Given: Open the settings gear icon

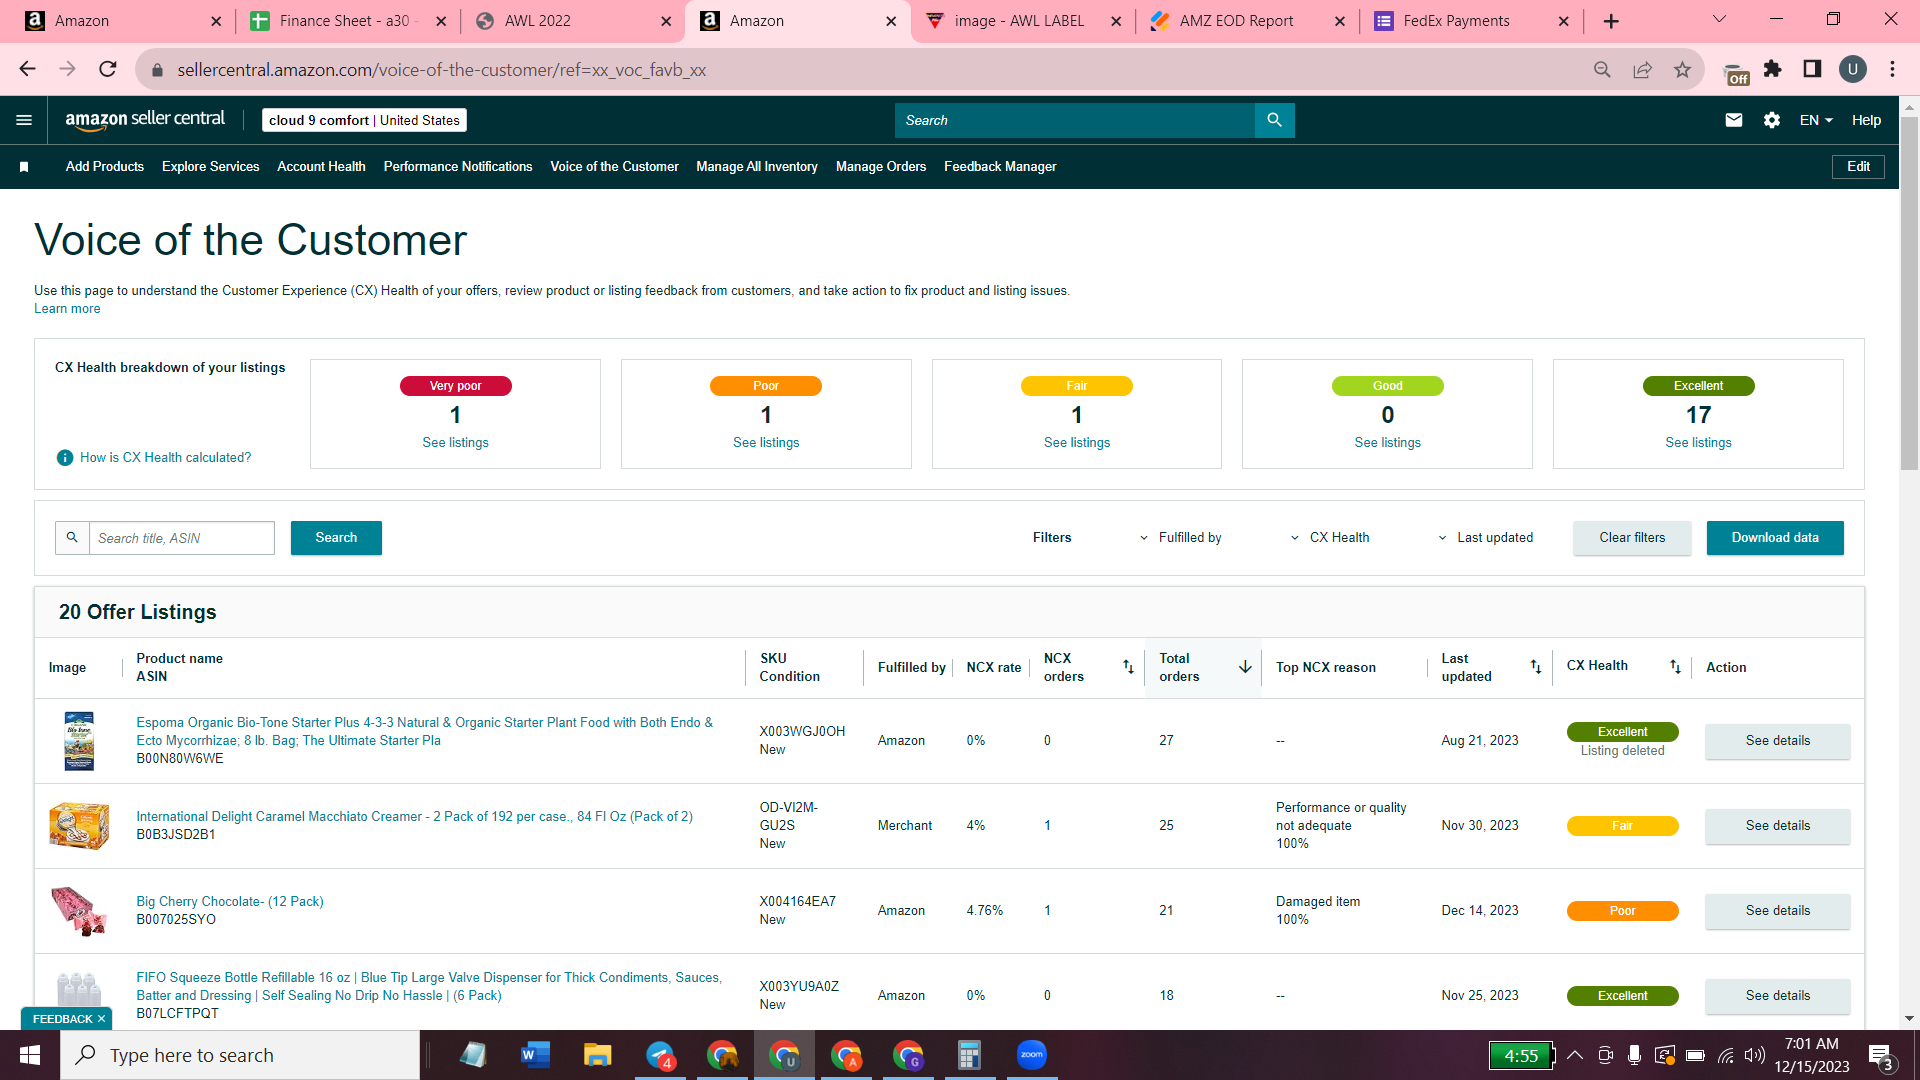Looking at the screenshot, I should [1771, 120].
